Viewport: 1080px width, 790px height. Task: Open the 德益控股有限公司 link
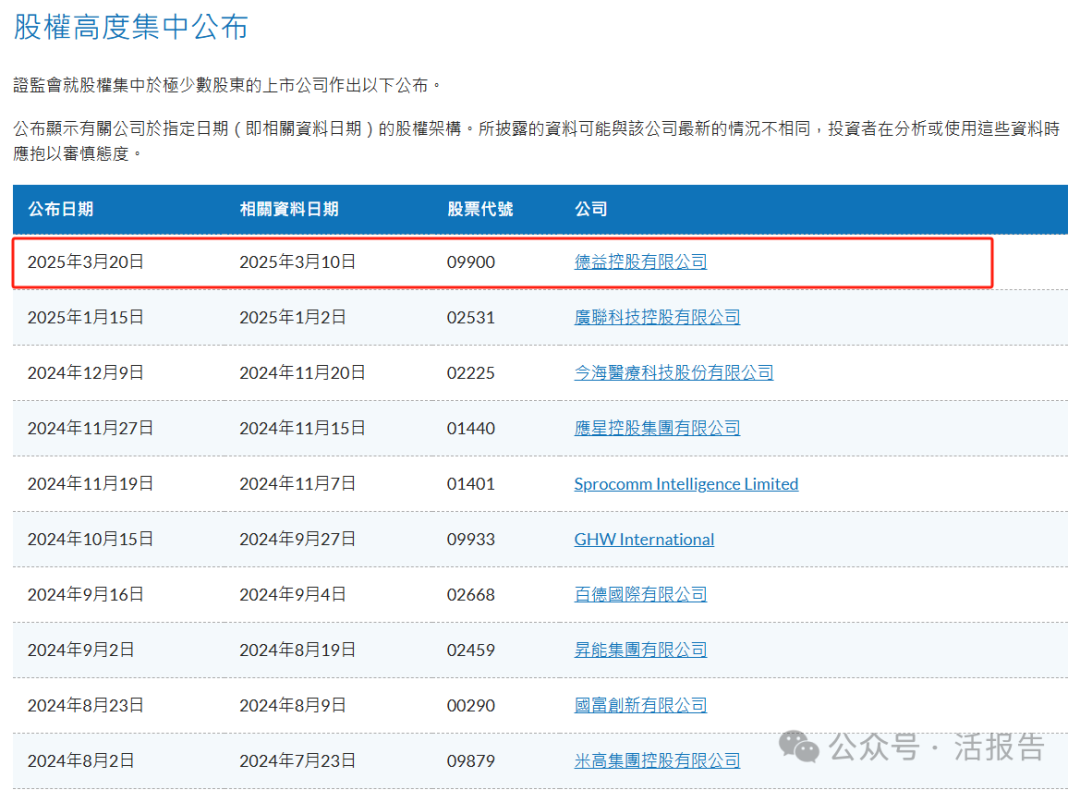pyautogui.click(x=640, y=262)
